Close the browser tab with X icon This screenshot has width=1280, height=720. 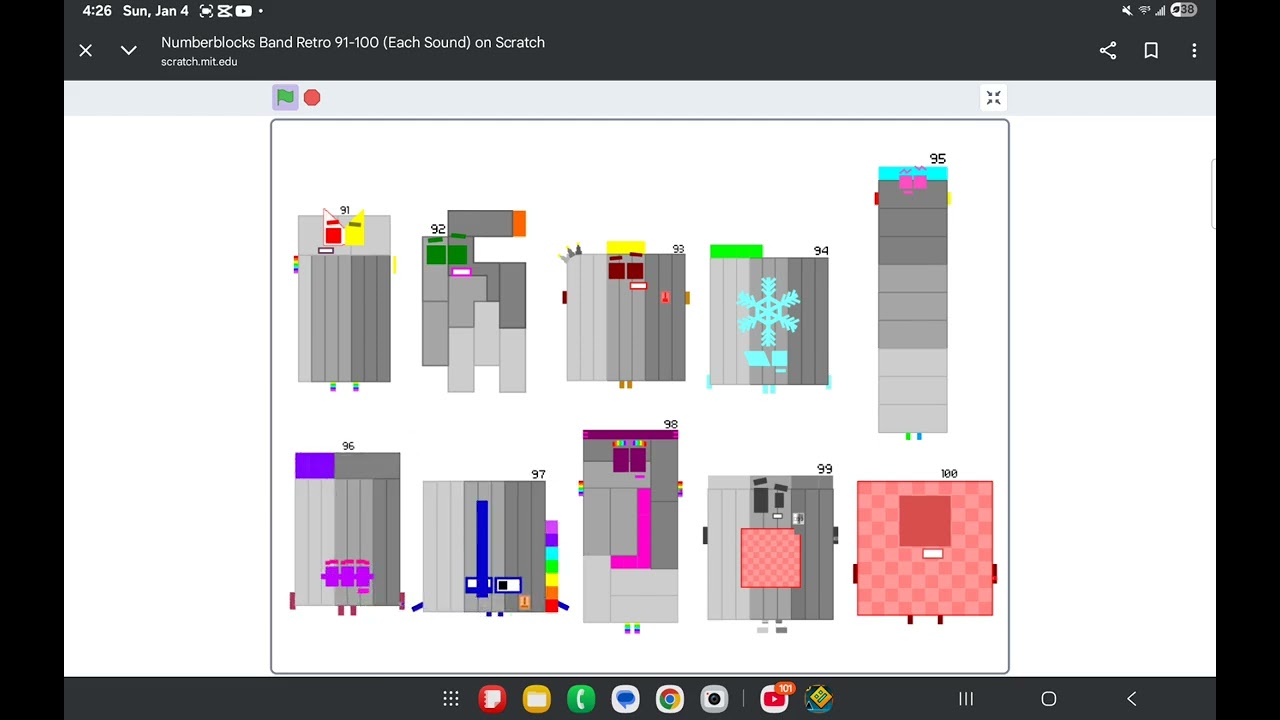pyautogui.click(x=86, y=50)
